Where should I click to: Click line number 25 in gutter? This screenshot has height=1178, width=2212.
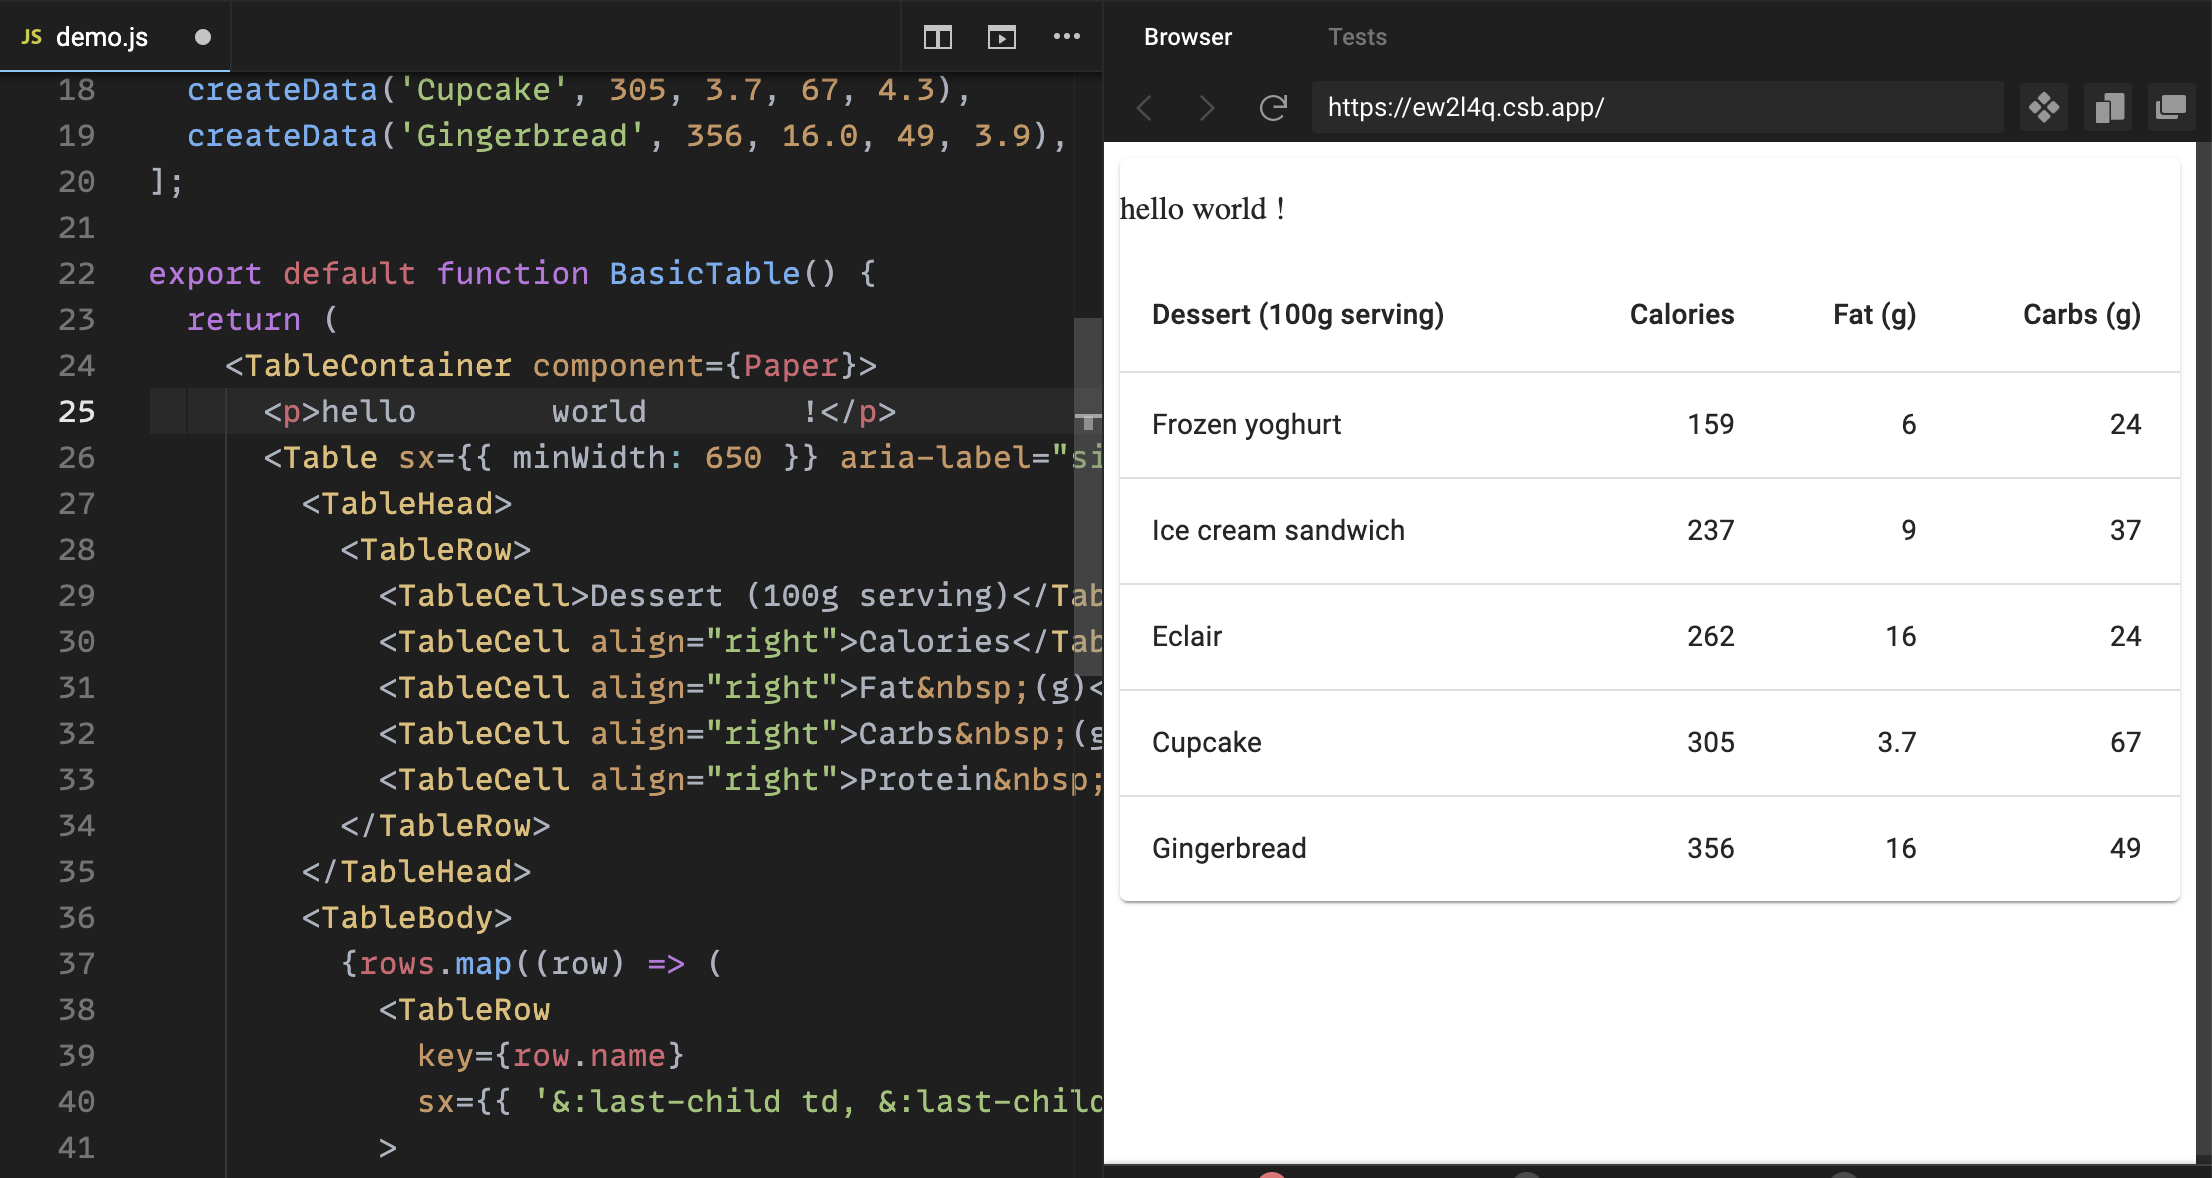click(x=76, y=411)
